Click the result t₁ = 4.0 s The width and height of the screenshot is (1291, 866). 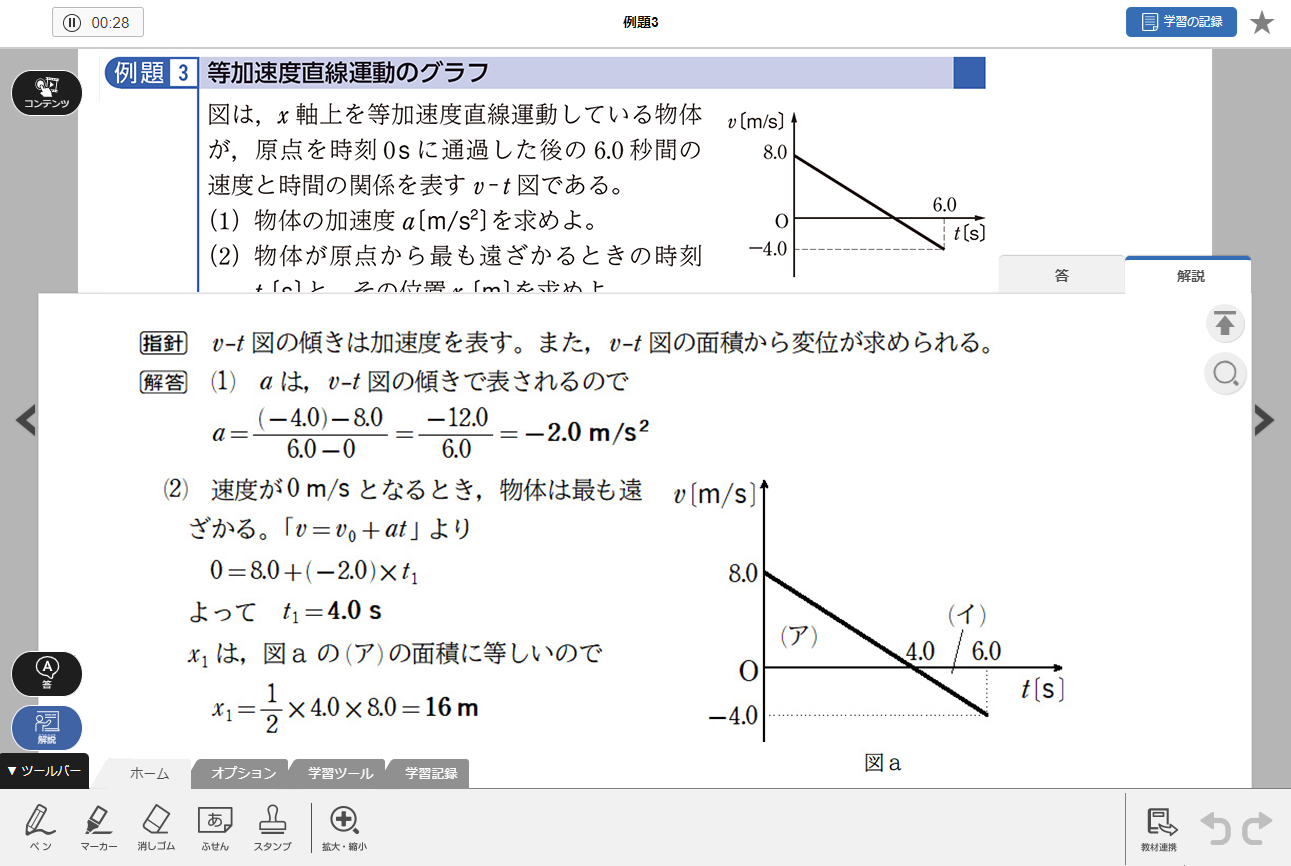pos(332,610)
